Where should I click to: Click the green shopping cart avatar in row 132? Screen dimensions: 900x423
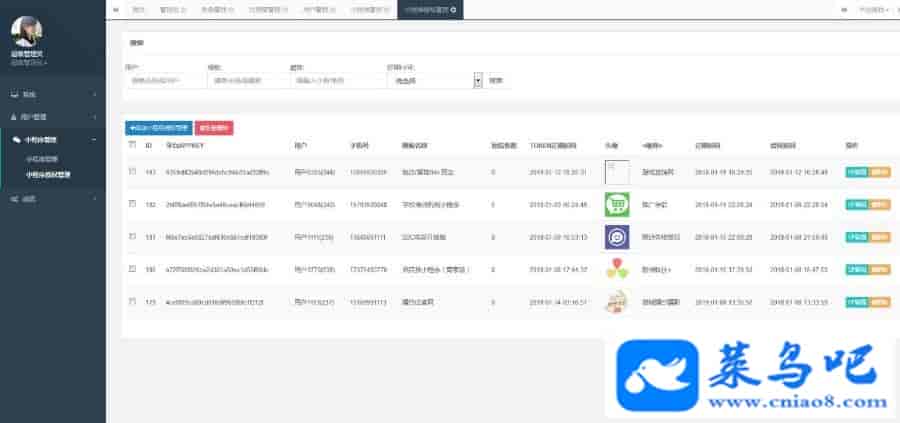tap(616, 204)
